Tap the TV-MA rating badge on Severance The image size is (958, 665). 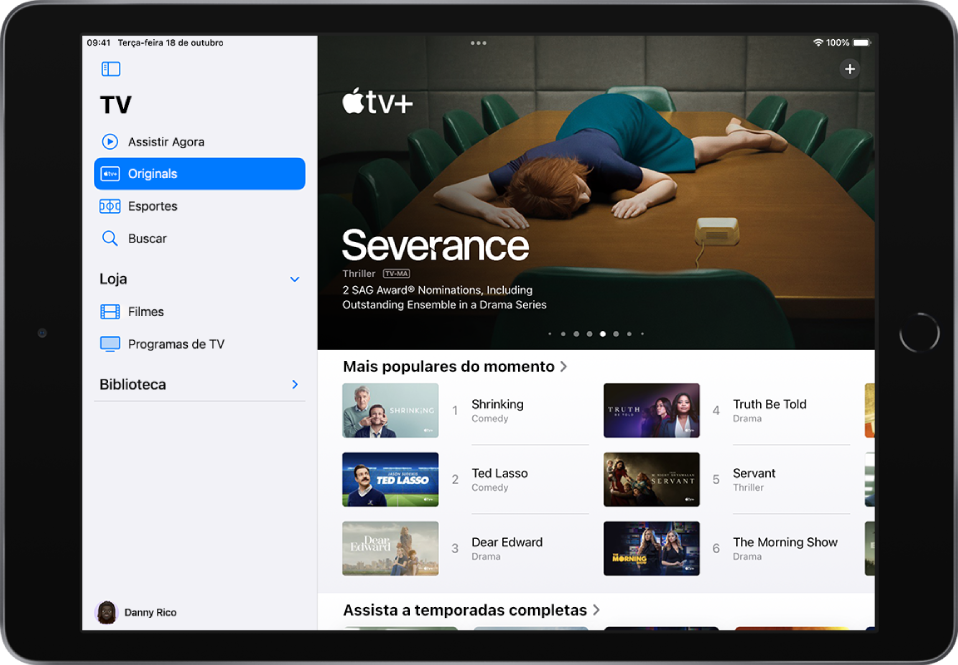(x=398, y=273)
